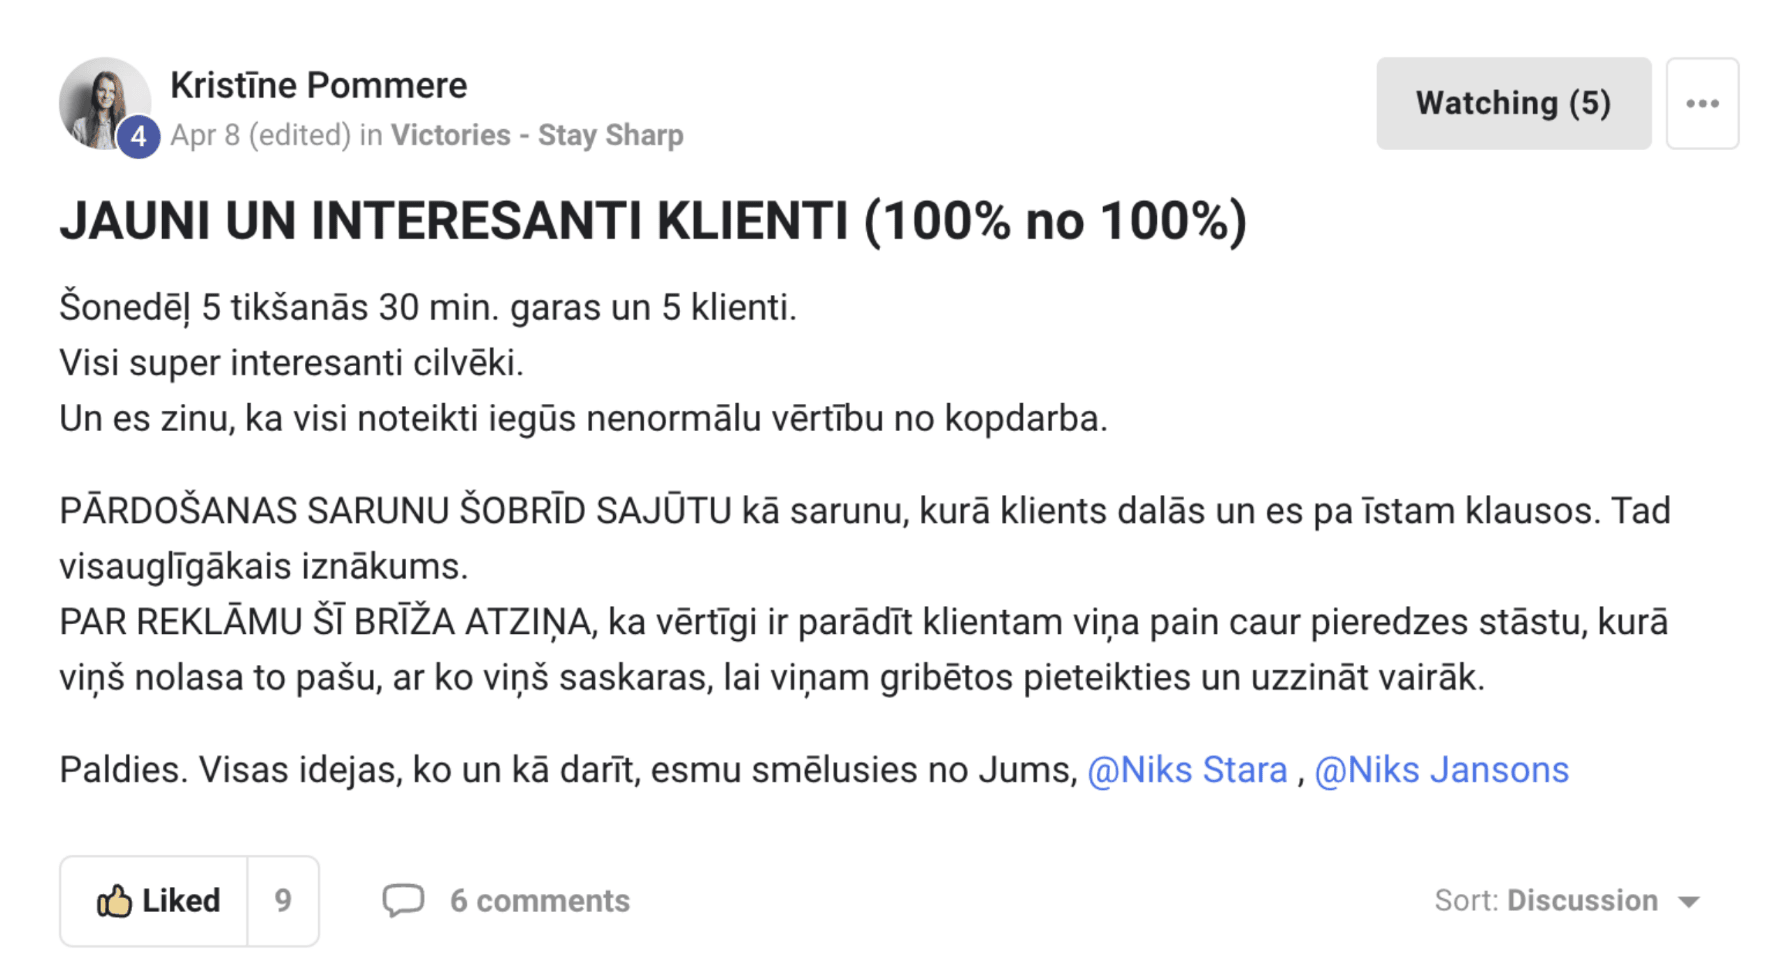This screenshot has height=970, width=1790.
Task: Click the speech bubble comments icon
Action: pyautogui.click(x=403, y=900)
